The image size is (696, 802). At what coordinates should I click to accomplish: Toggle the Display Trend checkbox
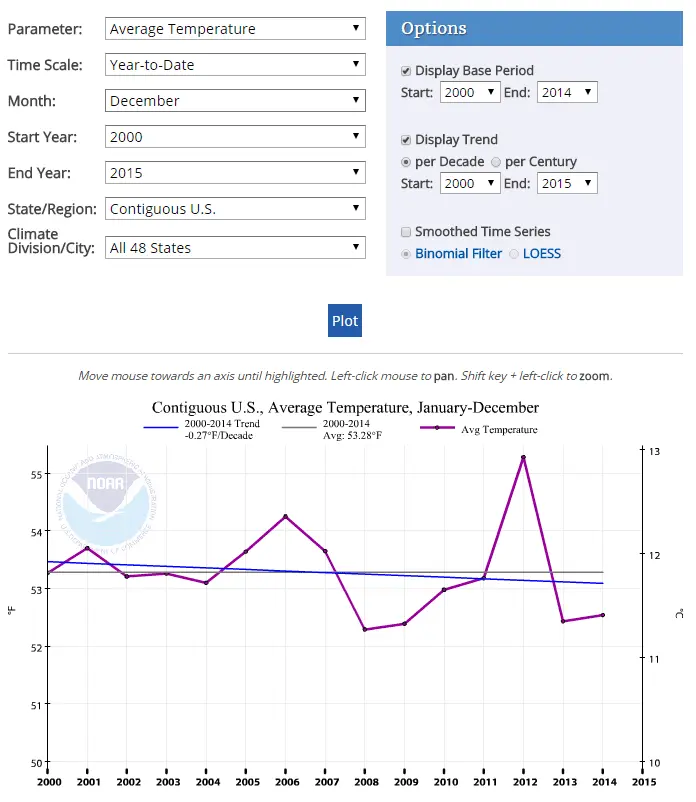click(406, 140)
